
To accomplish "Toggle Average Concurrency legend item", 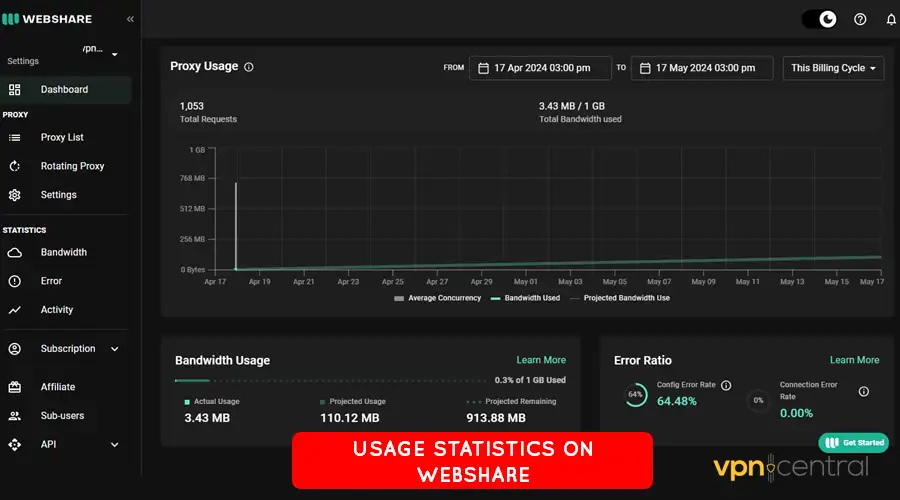I will pos(437,298).
